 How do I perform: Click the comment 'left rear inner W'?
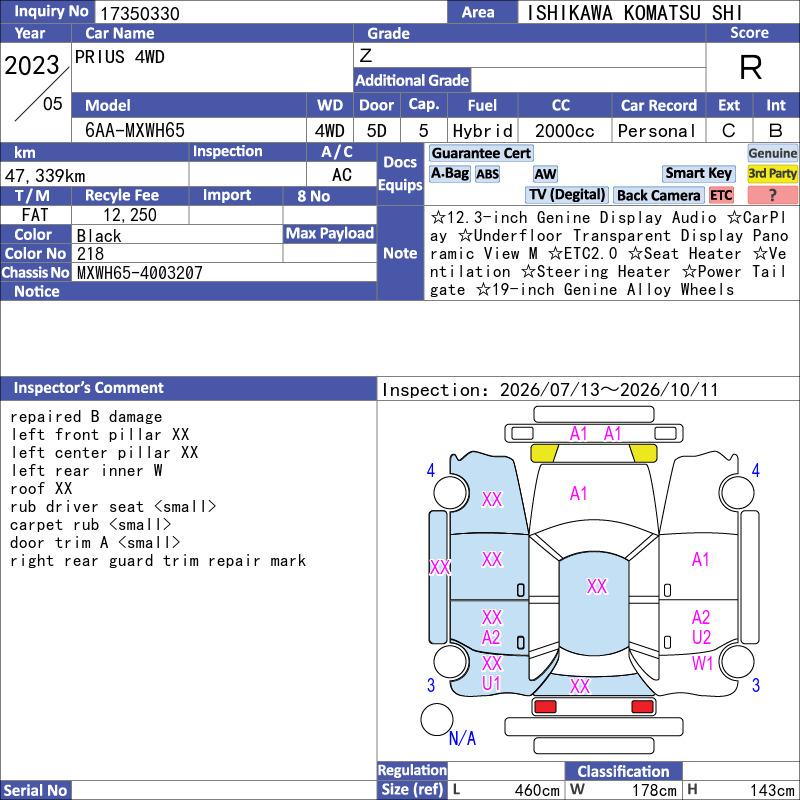[86, 470]
